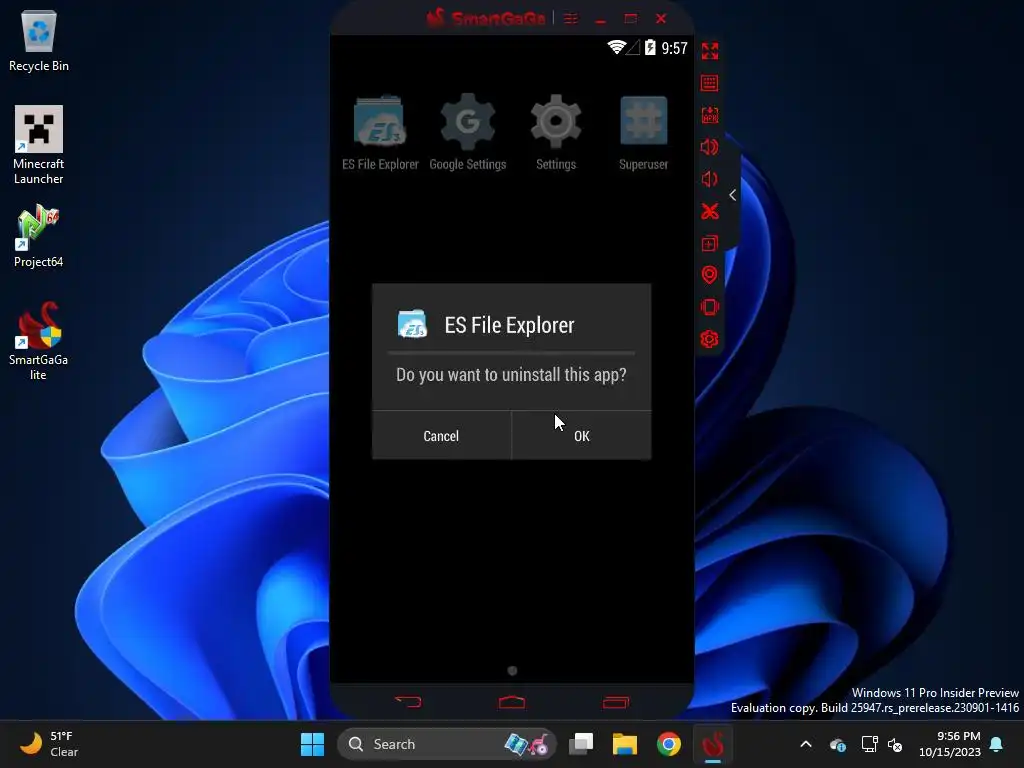The height and width of the screenshot is (768, 1024).
Task: Select SmartGaGa lite desktop shortcut
Action: point(39,341)
